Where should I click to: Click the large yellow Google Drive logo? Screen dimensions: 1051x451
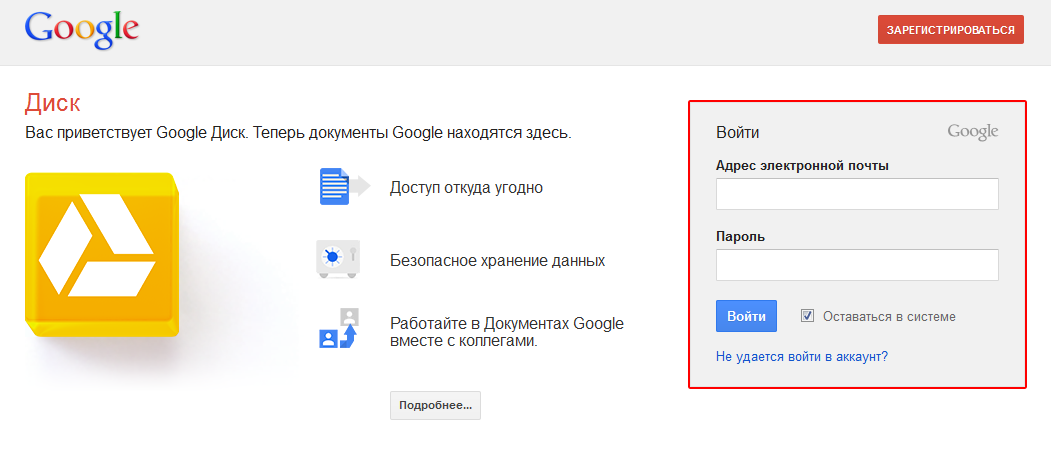pos(102,255)
